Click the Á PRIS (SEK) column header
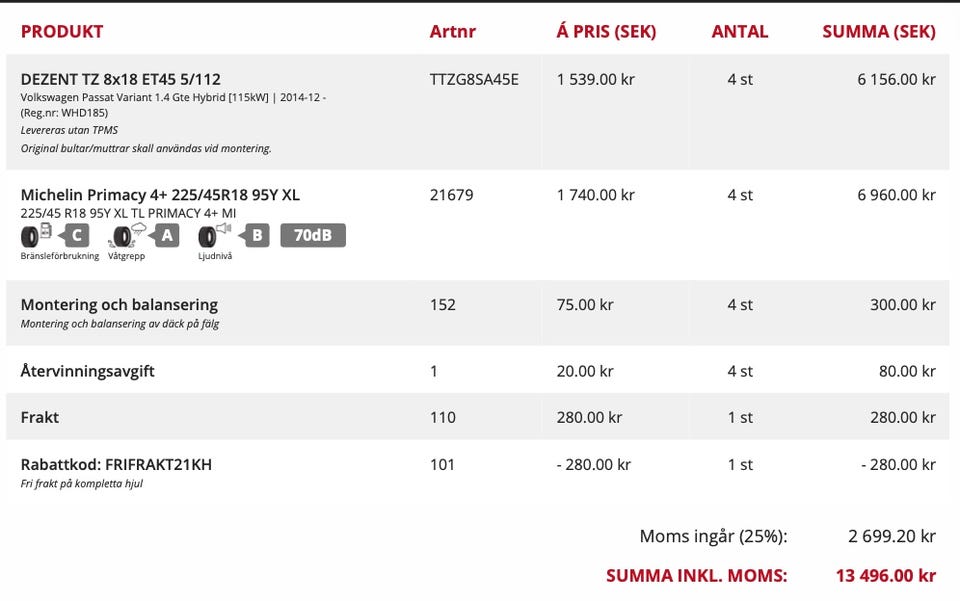Screen dimensions: 960x601 click(x=606, y=31)
